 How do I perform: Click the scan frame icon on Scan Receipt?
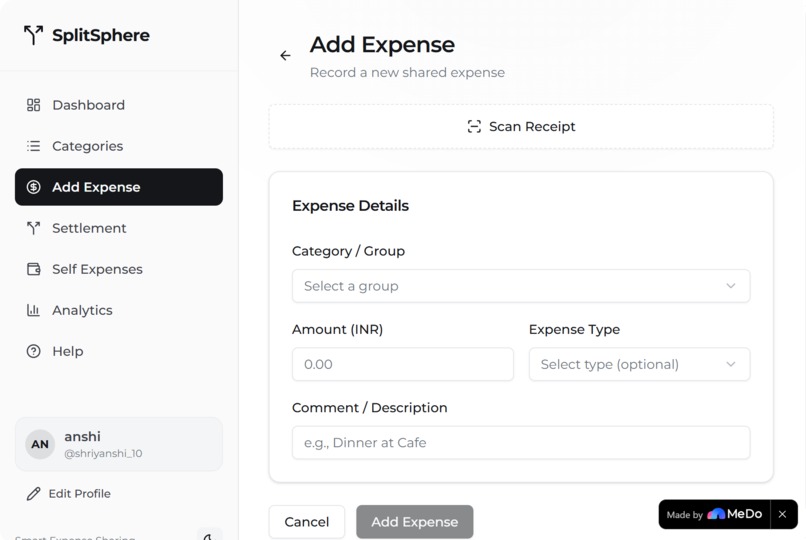click(474, 126)
